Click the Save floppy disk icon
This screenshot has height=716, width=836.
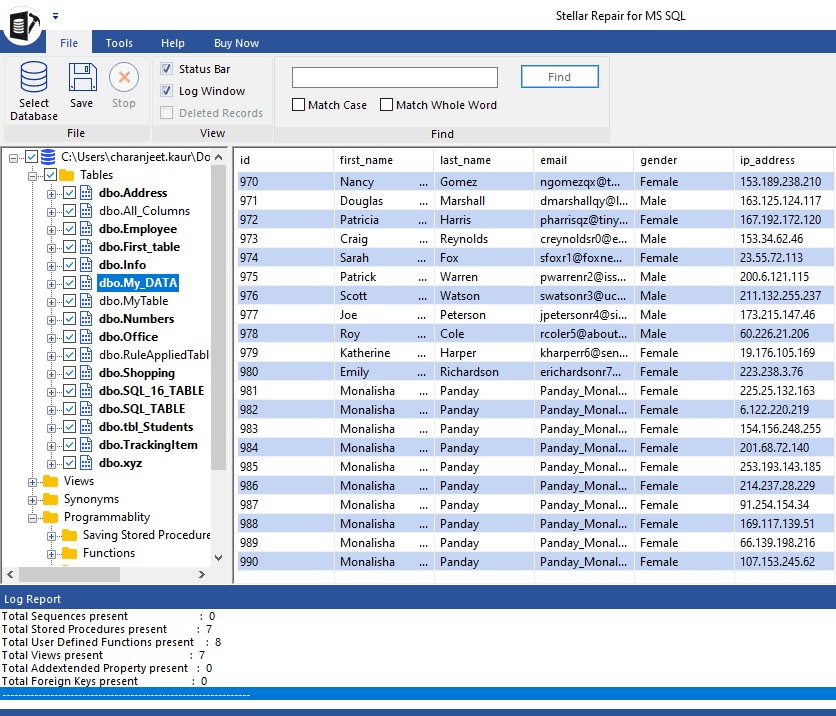click(x=82, y=77)
